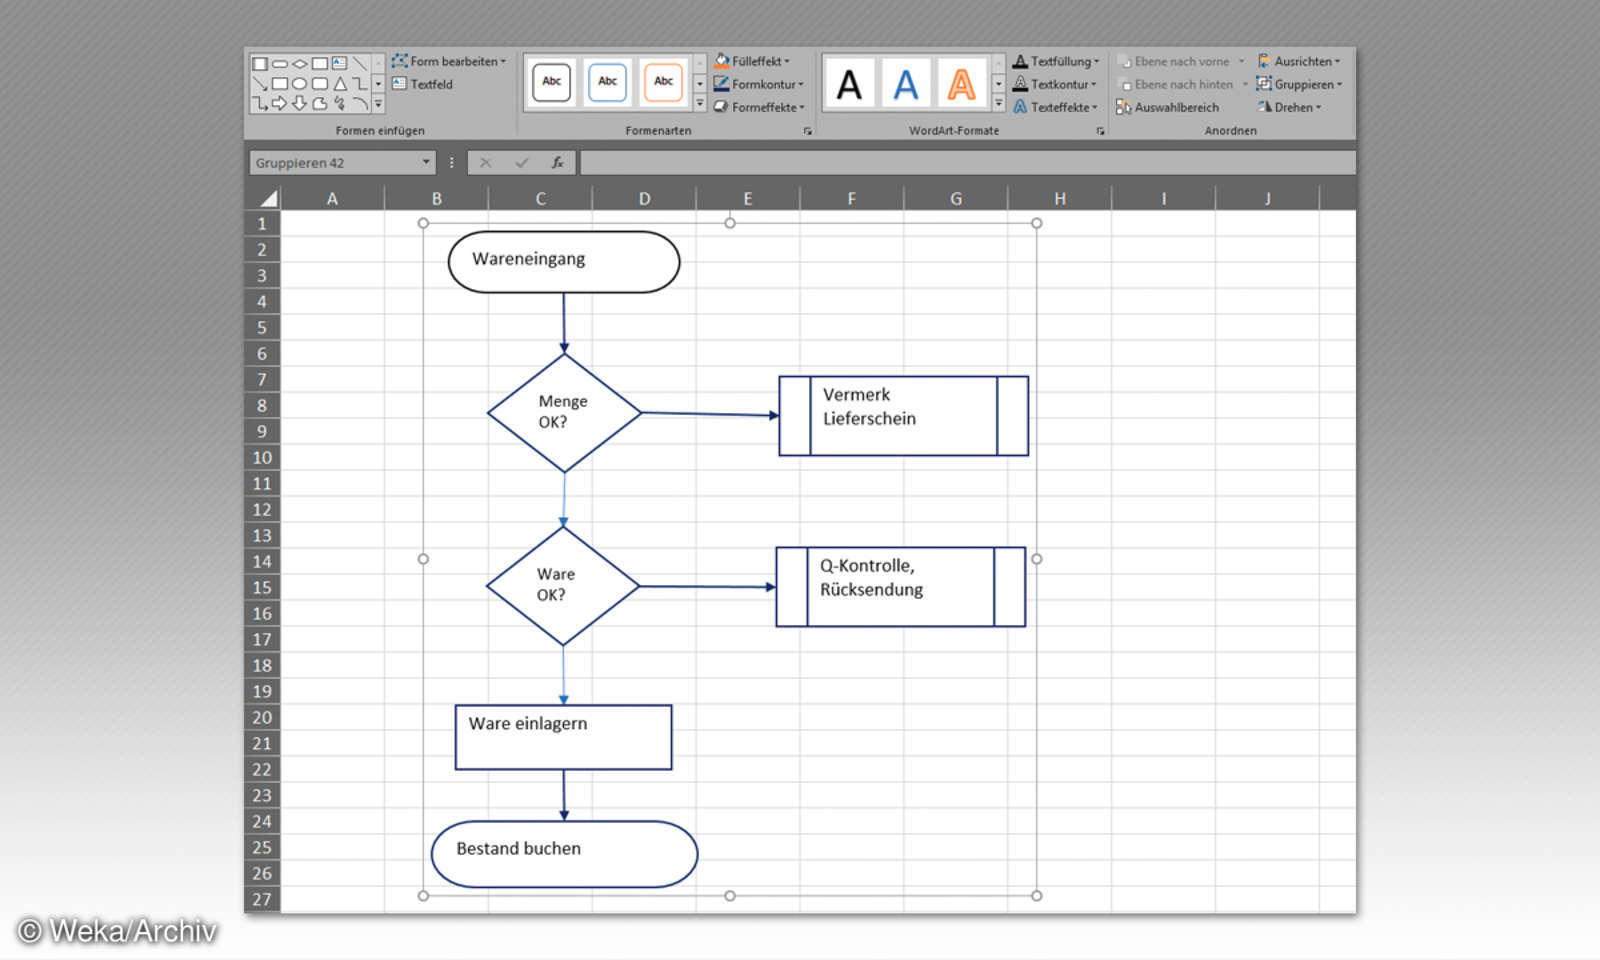The height and width of the screenshot is (960, 1600).
Task: Click the black Textfüllung color icon
Action: click(1021, 61)
